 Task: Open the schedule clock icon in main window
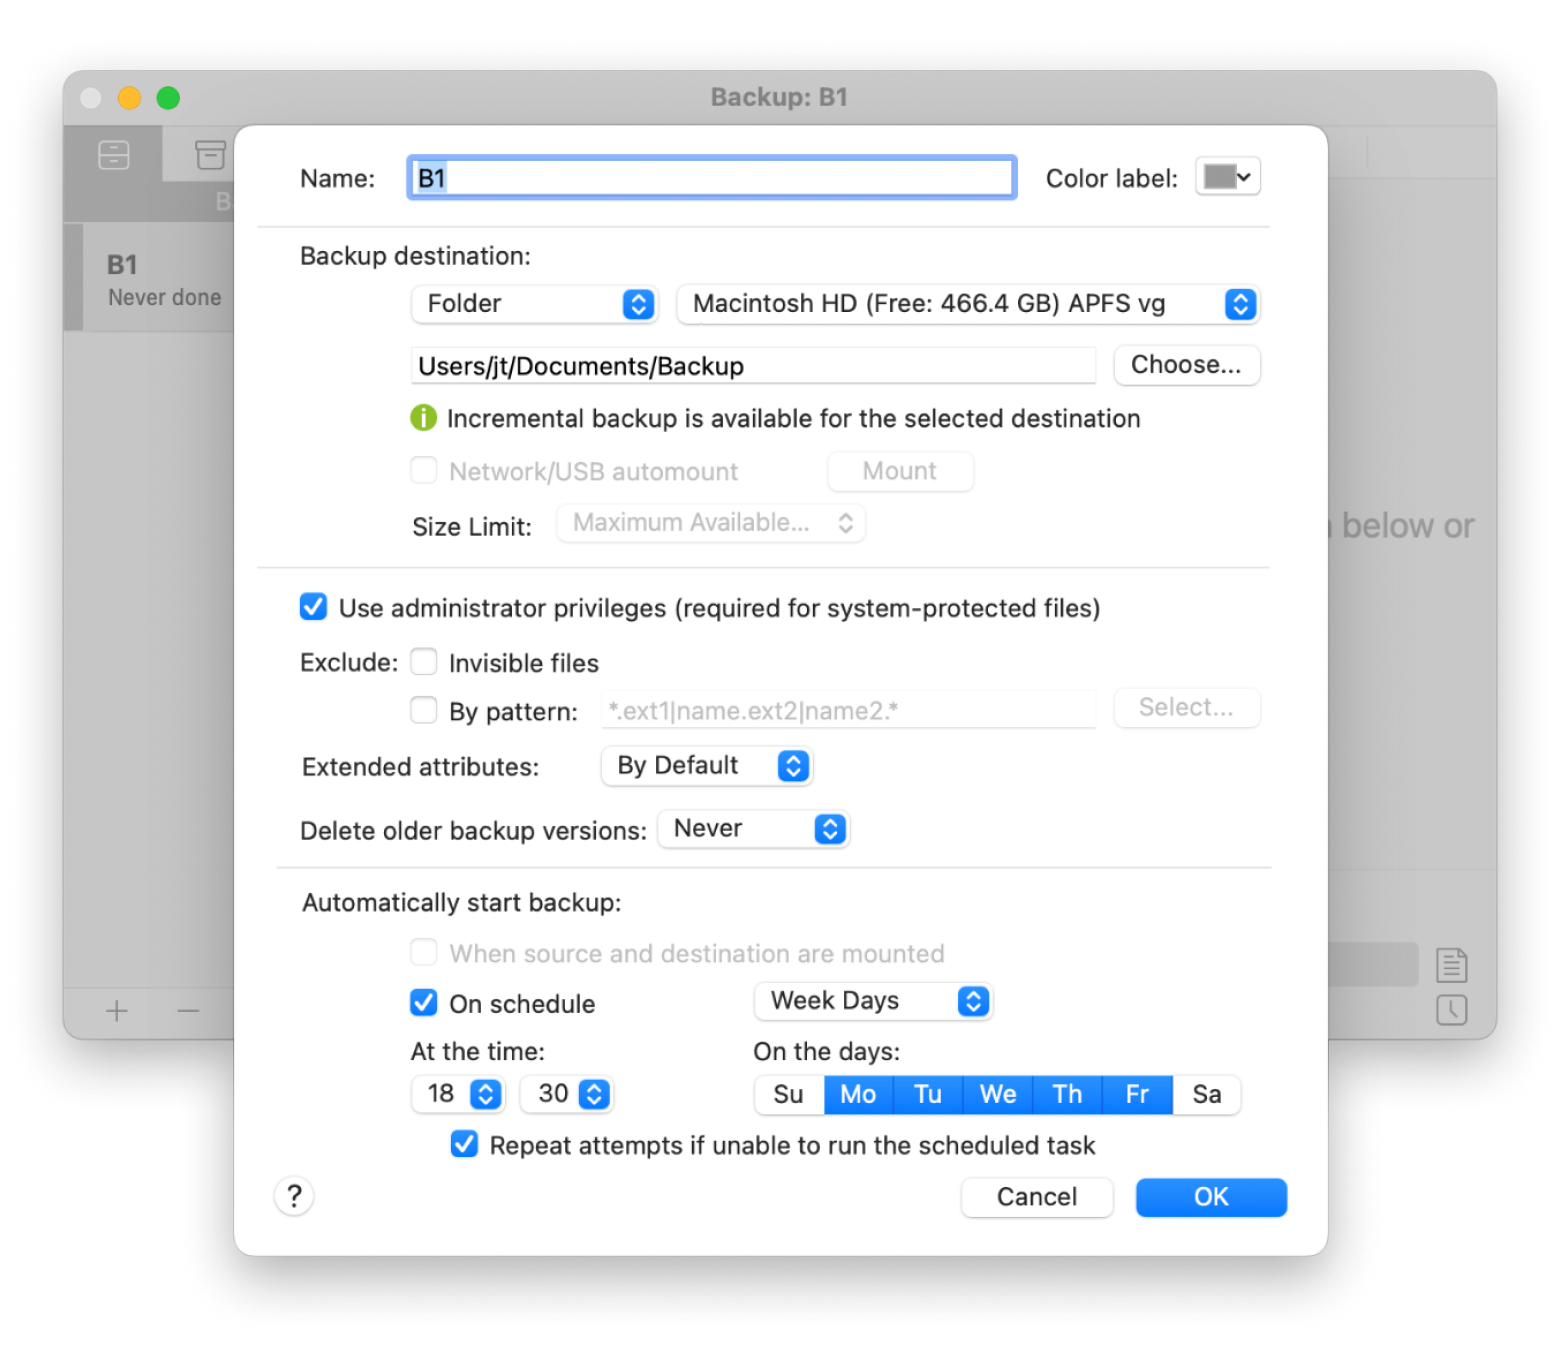(1451, 1010)
